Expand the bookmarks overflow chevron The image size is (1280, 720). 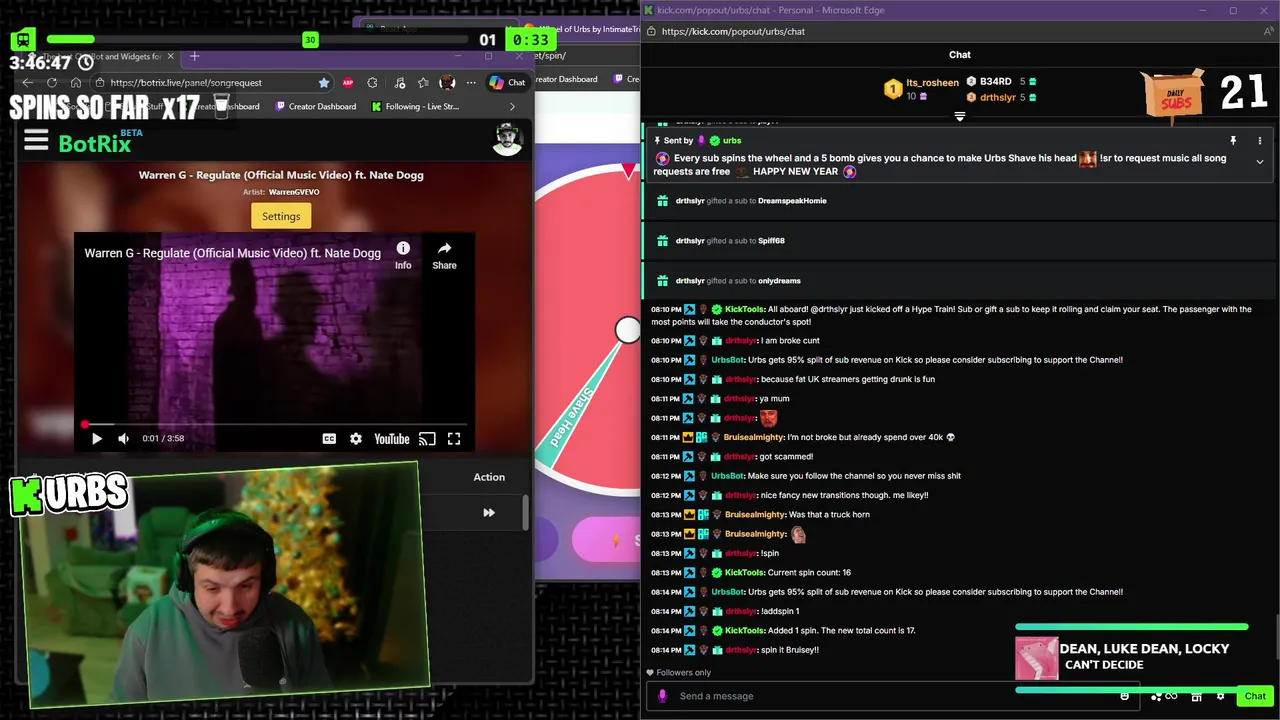[x=512, y=107]
